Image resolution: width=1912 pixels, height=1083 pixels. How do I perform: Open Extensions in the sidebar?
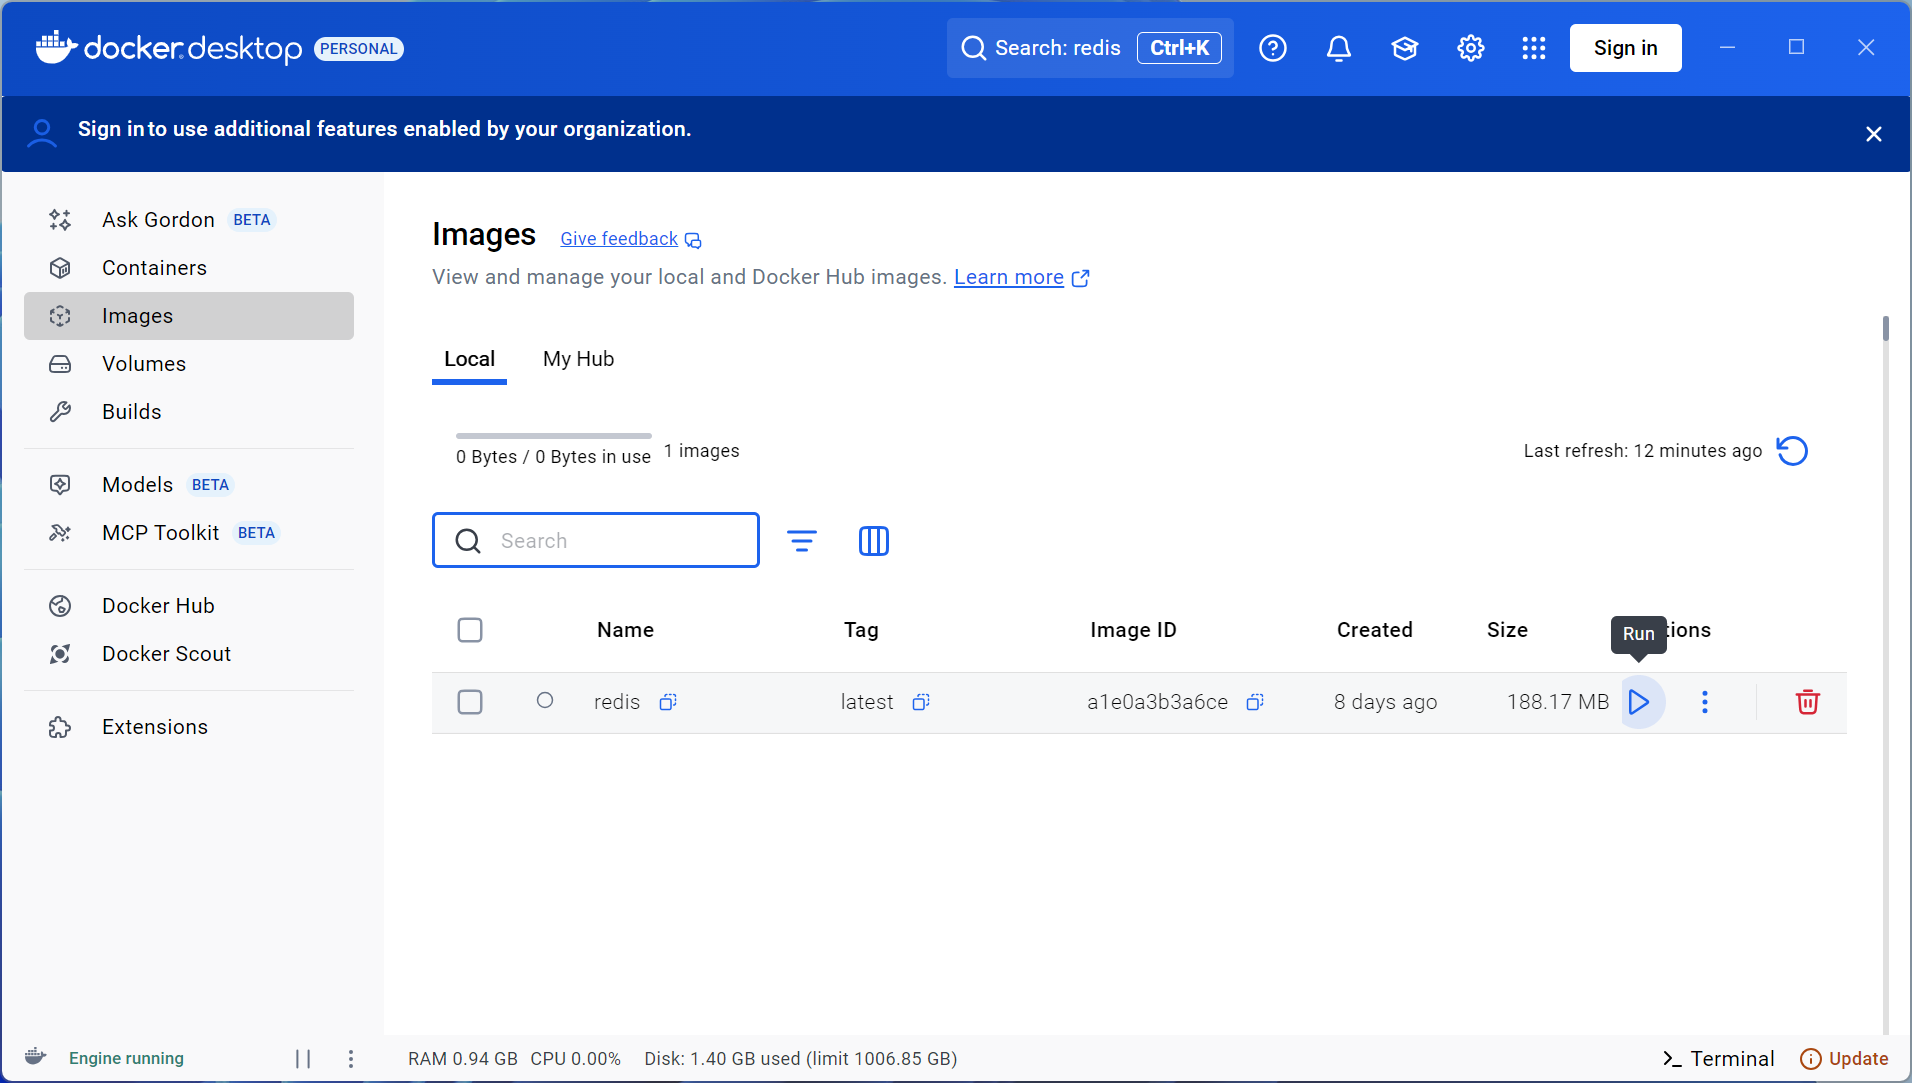point(189,727)
